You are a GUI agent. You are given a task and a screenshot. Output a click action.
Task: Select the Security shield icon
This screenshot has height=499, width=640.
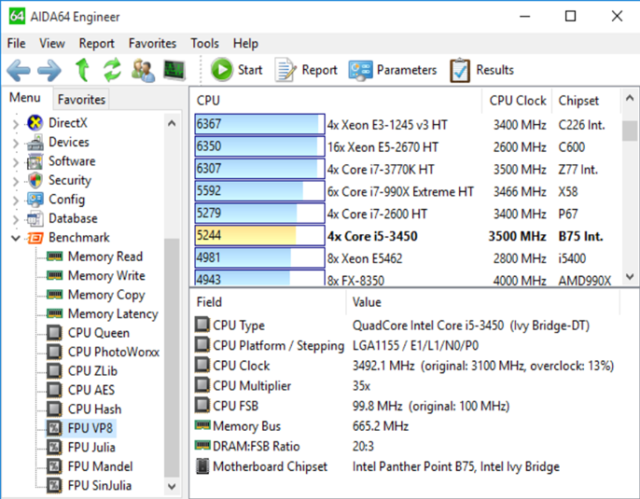tap(36, 180)
